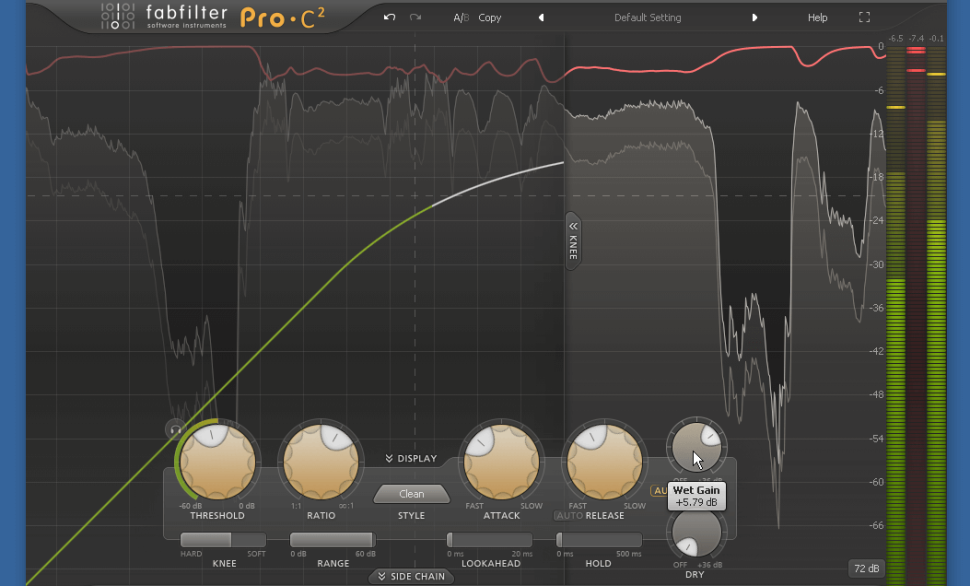Toggle full screen mode icon
970x586 pixels.
tap(864, 17)
